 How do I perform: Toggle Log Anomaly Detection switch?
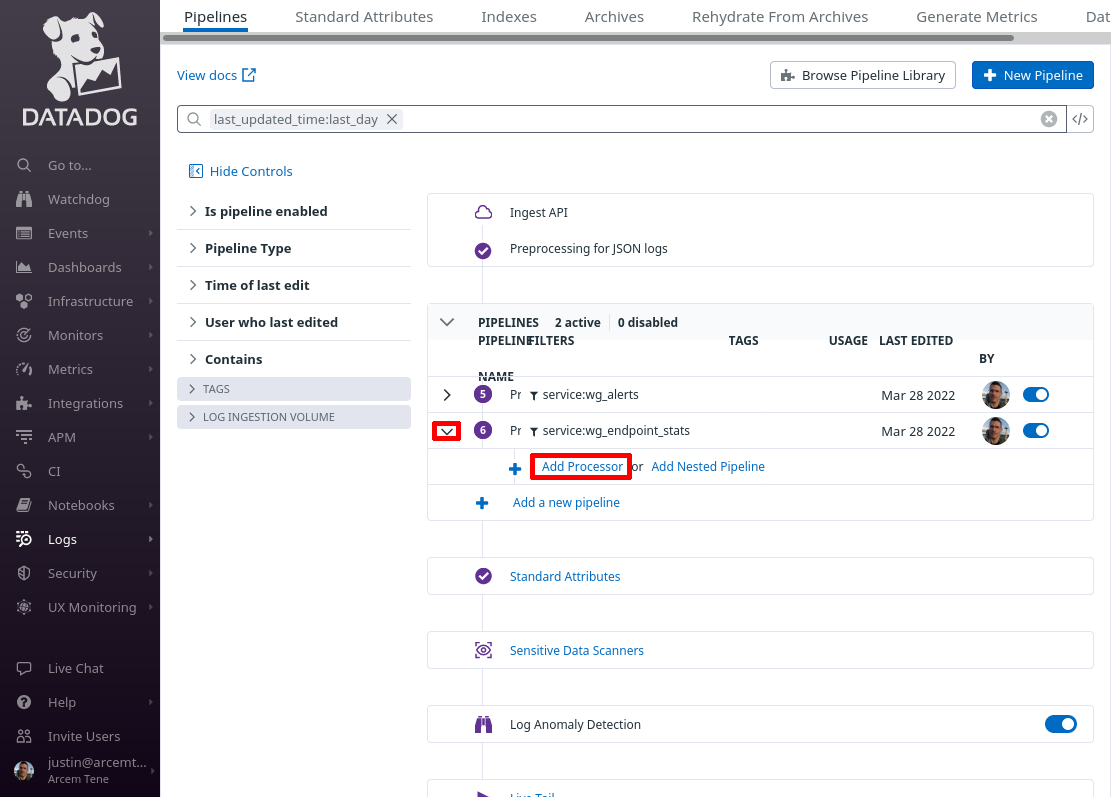click(x=1061, y=724)
